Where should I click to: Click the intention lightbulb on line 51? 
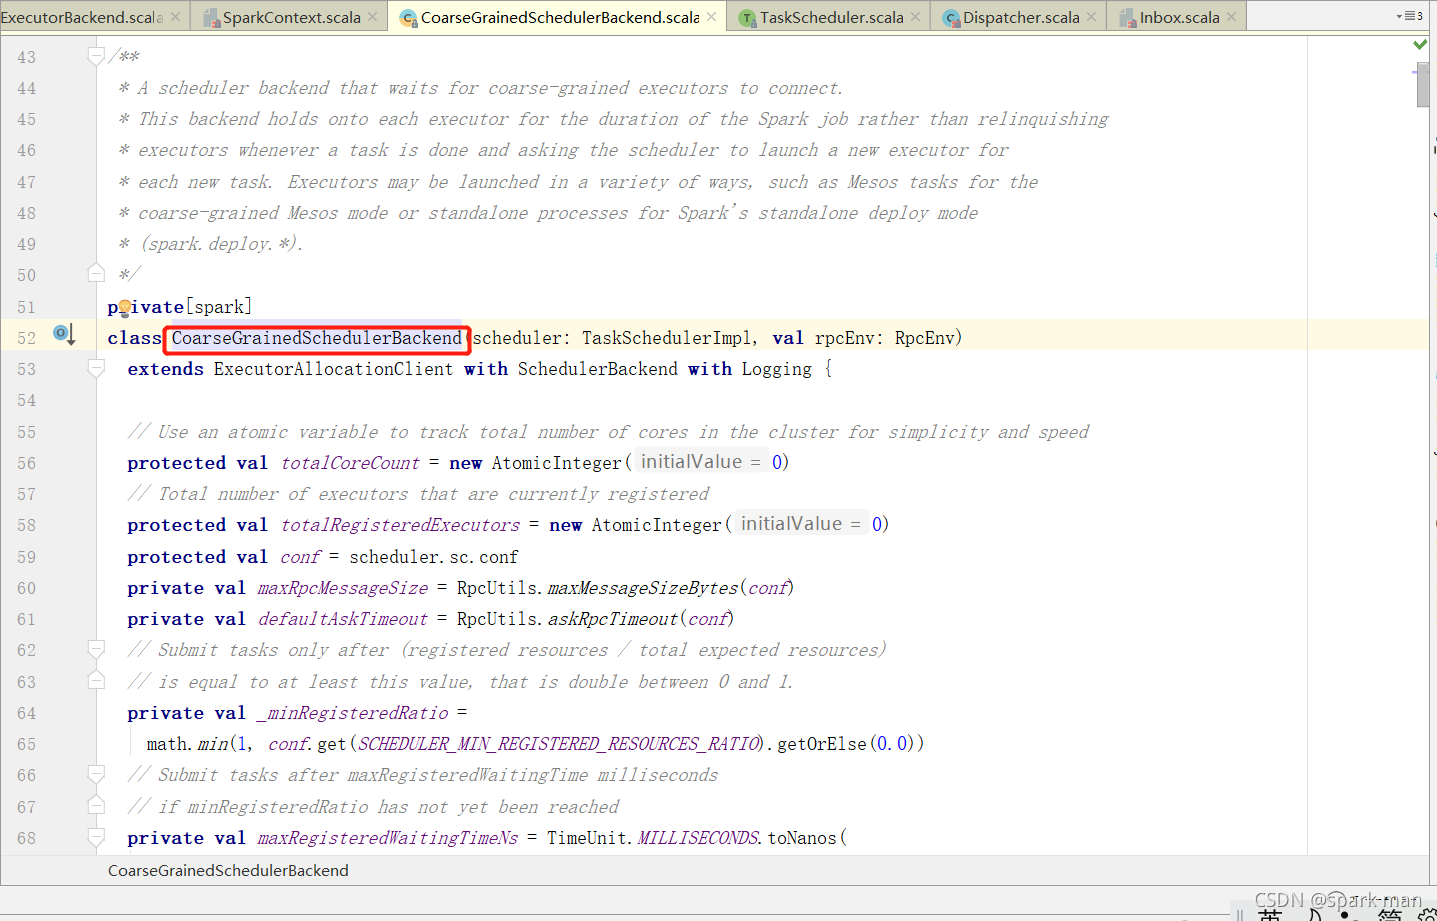pos(124,307)
